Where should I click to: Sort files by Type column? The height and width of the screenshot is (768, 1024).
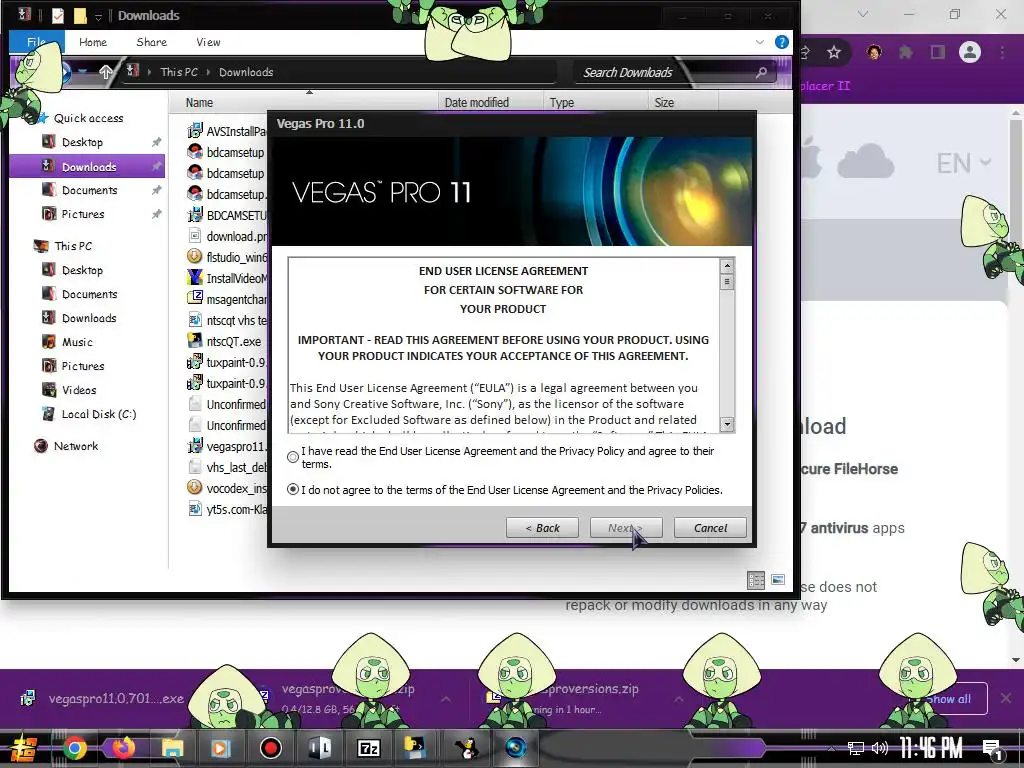coord(562,103)
